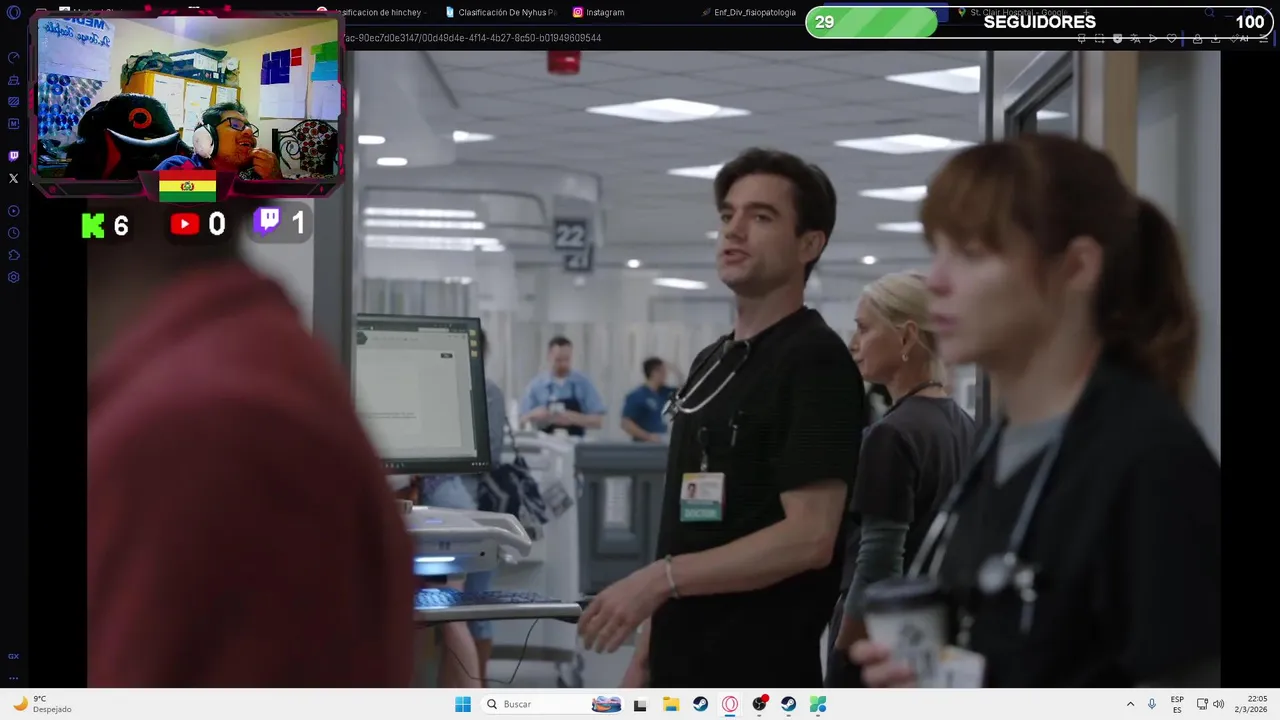Image resolution: width=1280 pixels, height=720 pixels.
Task: Click the translate page icon
Action: [x=1135, y=38]
